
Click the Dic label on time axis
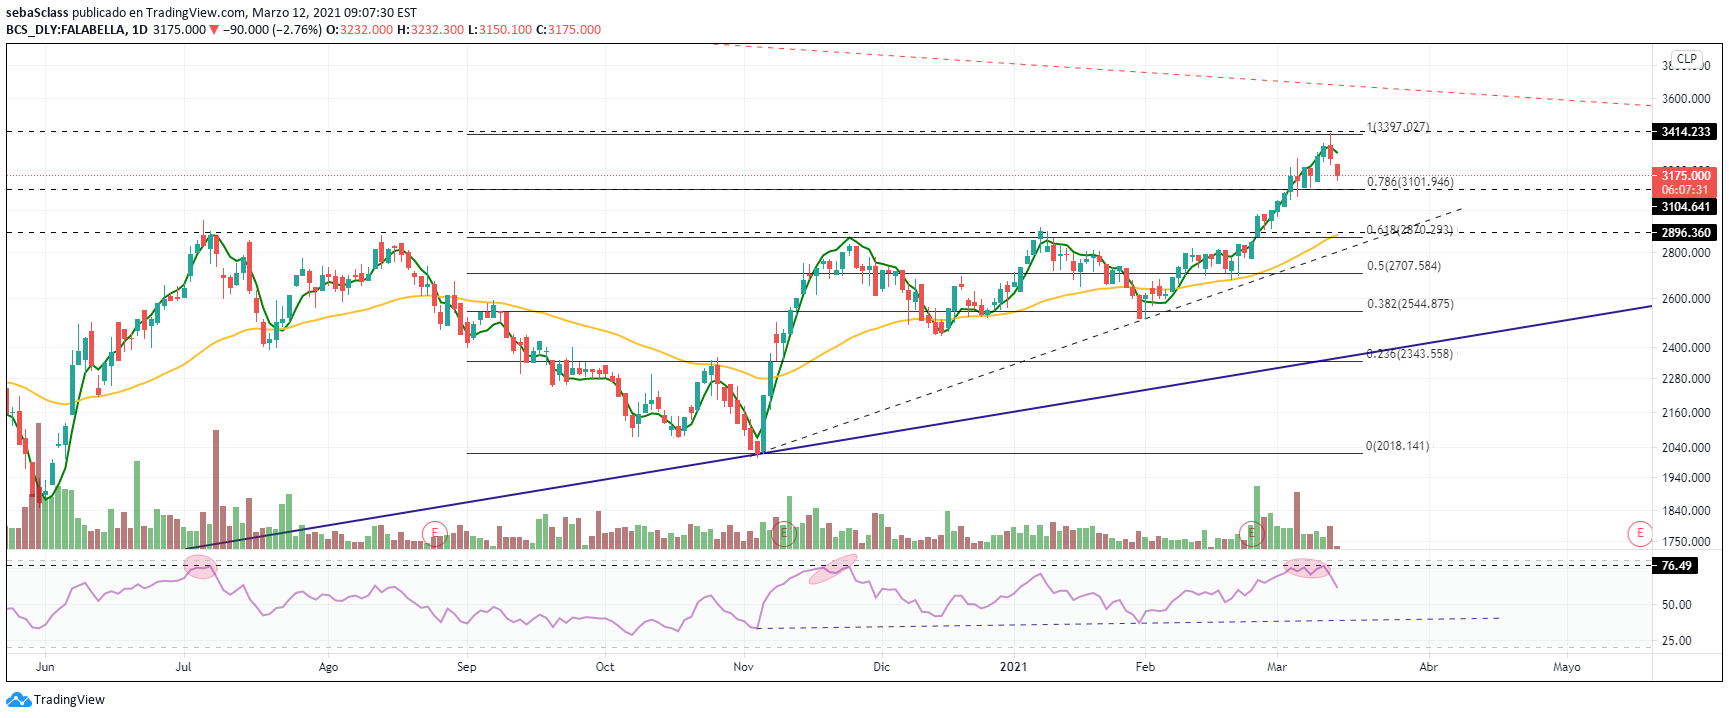881,667
